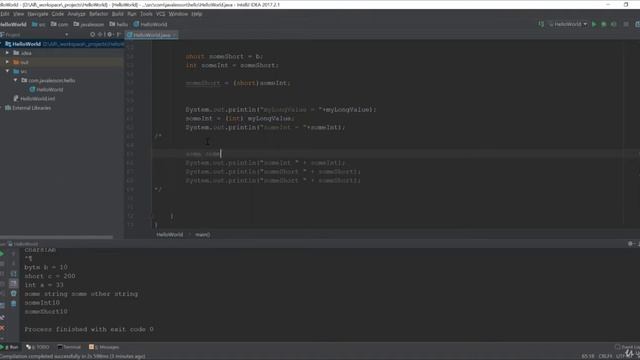
Task: Expand the External Libraries node
Action: (1, 108)
